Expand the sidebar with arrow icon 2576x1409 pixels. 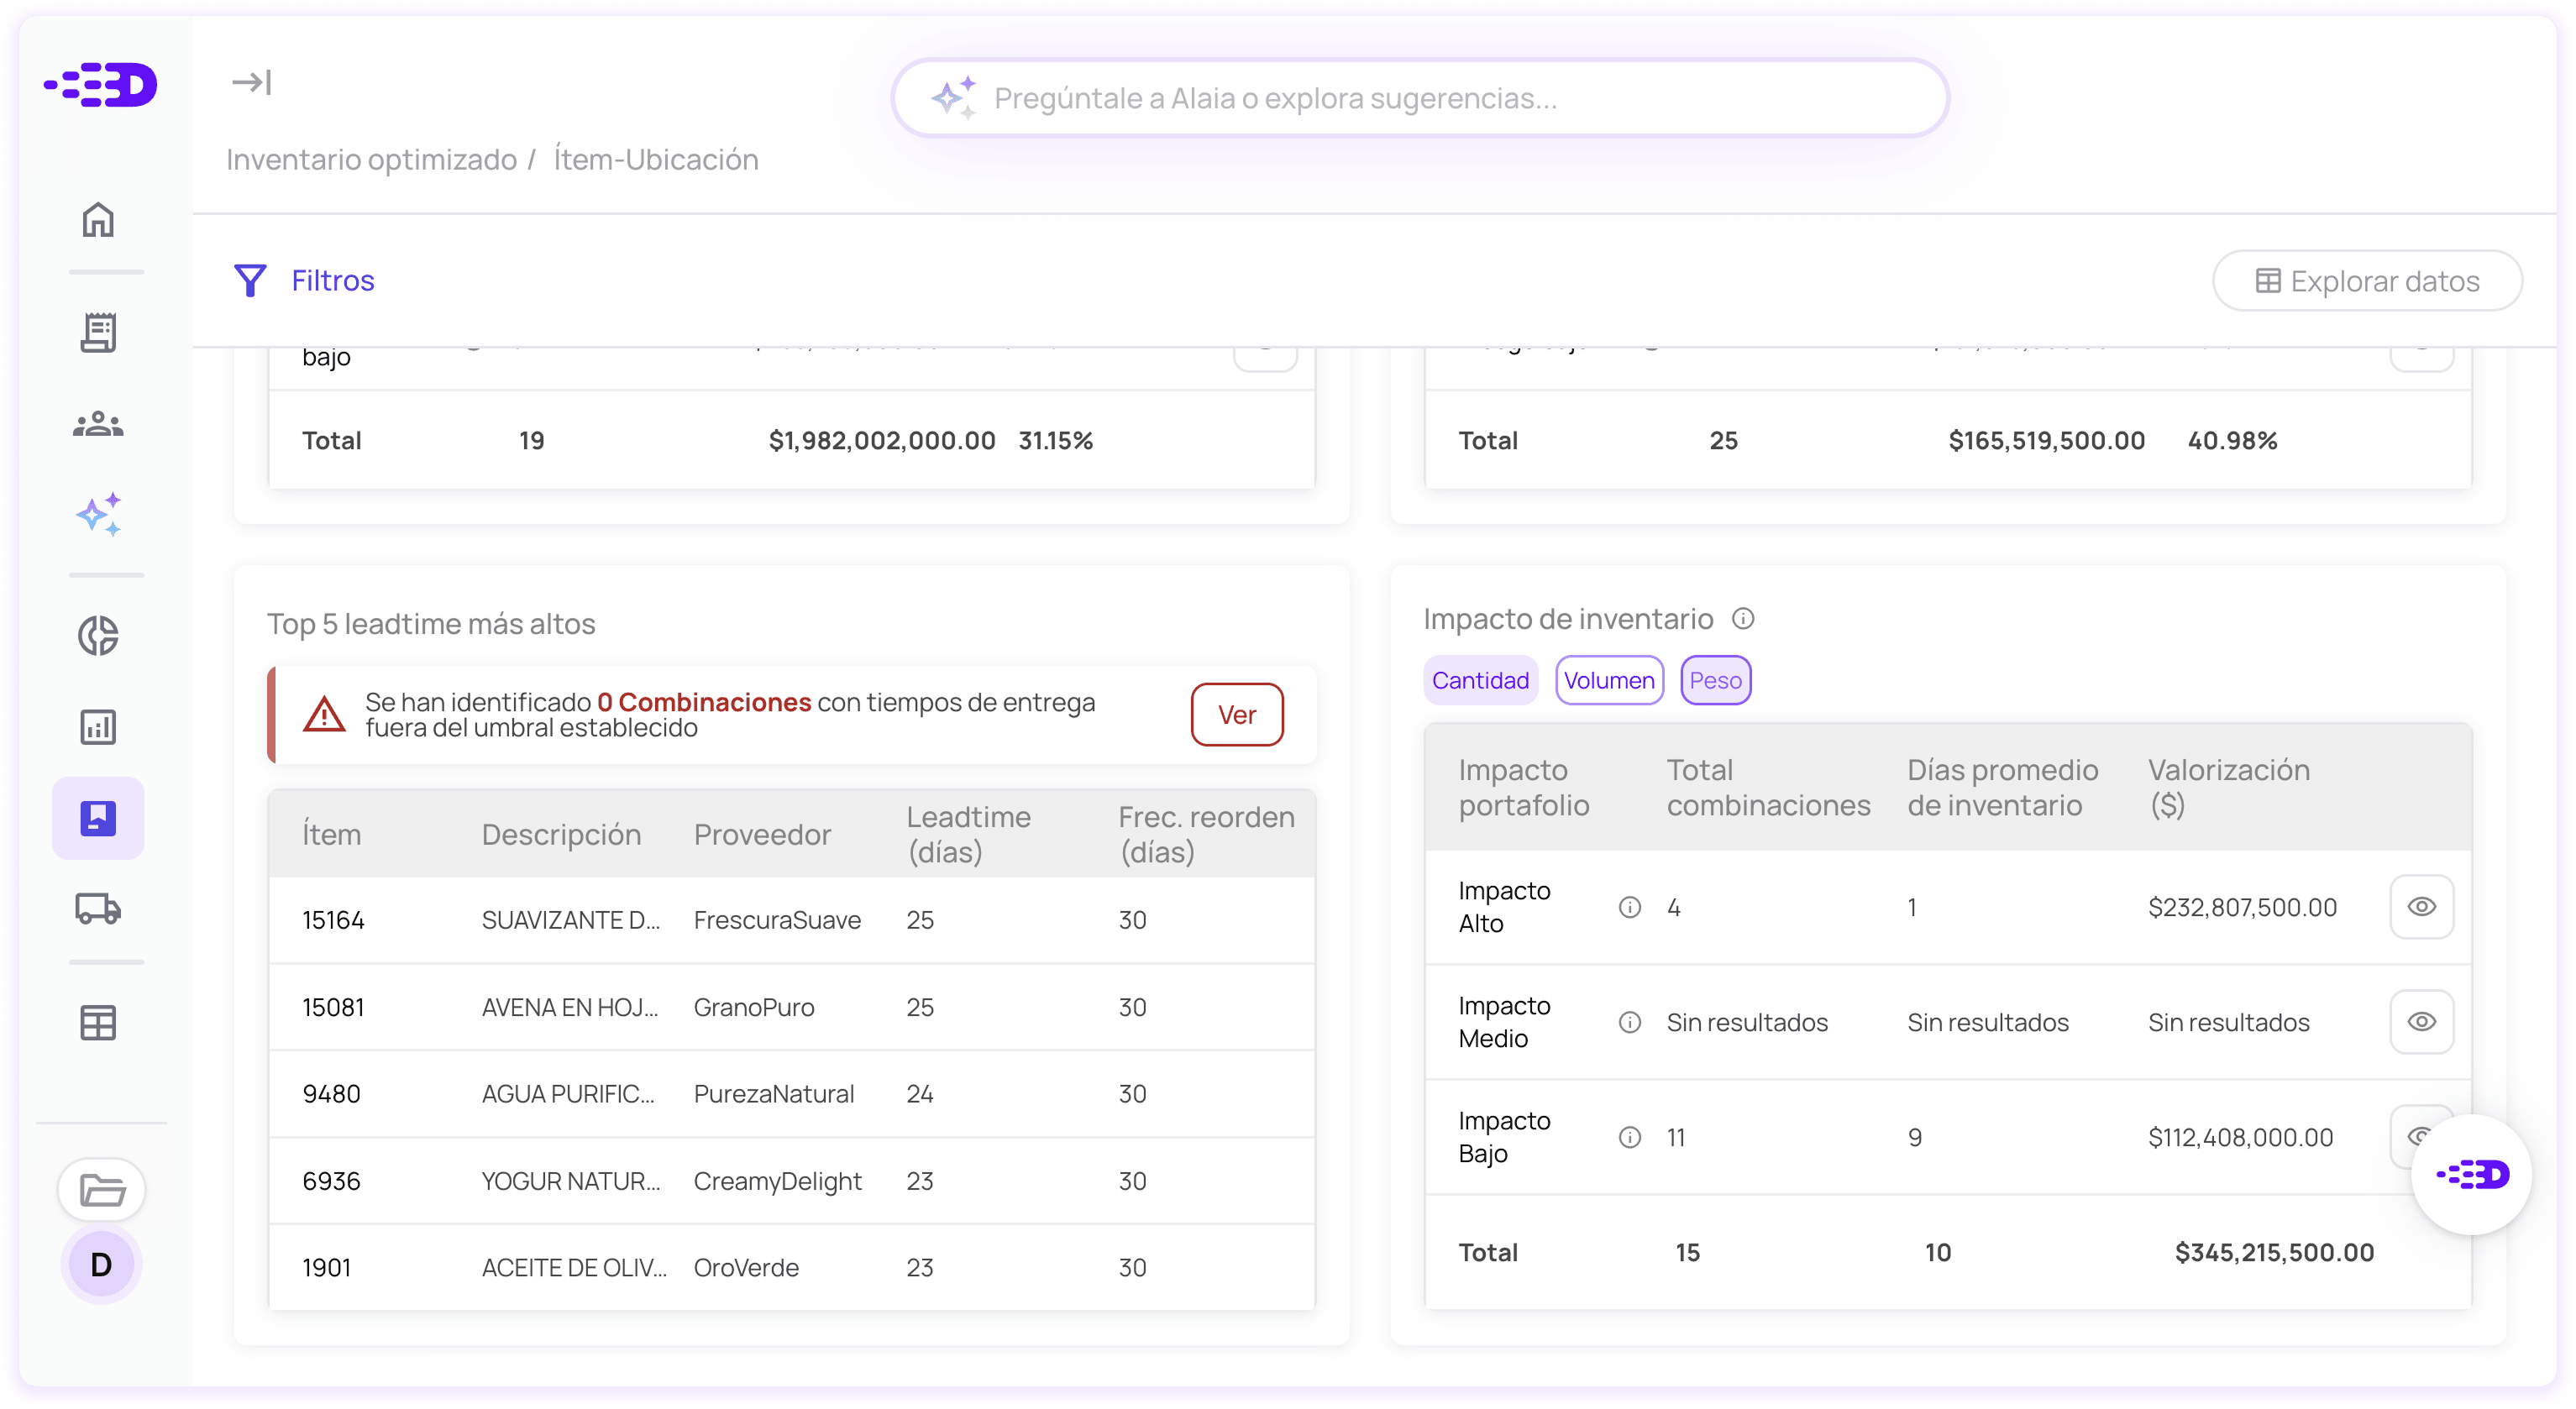(x=251, y=82)
